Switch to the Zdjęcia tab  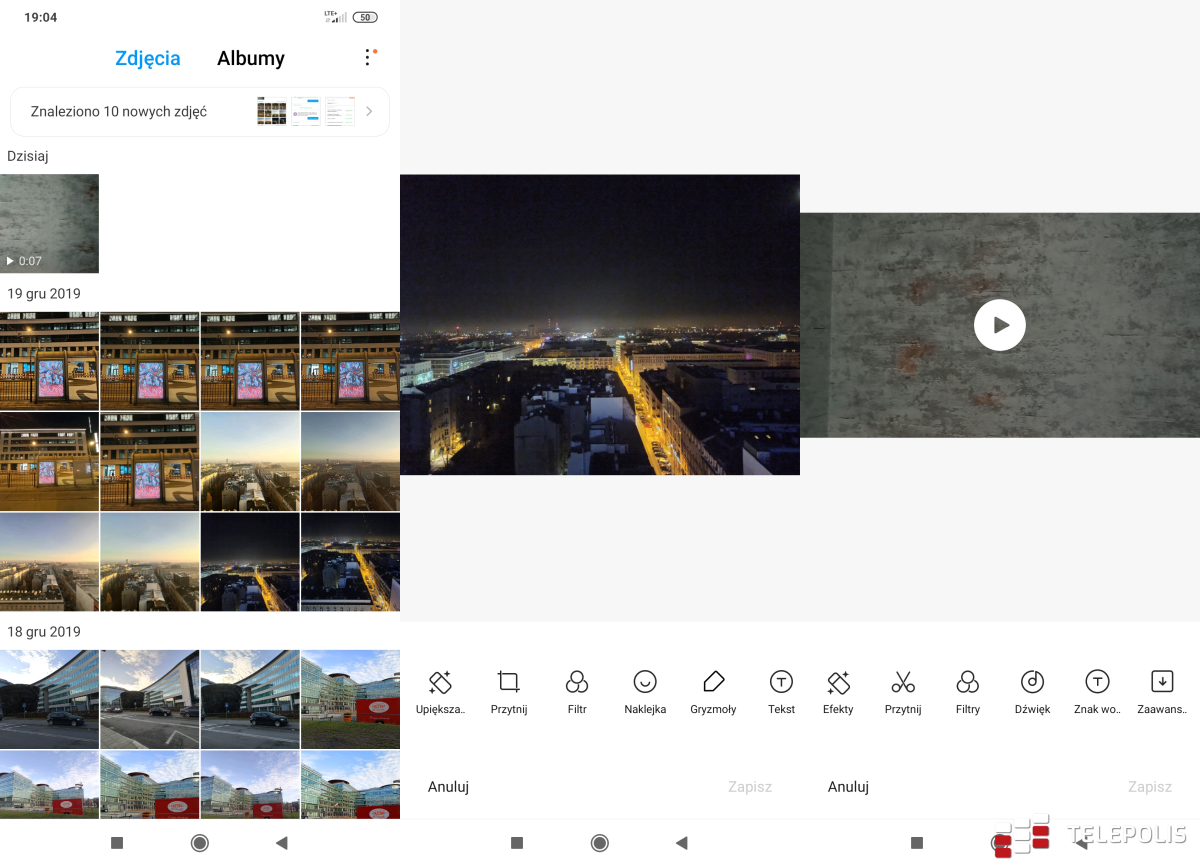pyautogui.click(x=148, y=59)
